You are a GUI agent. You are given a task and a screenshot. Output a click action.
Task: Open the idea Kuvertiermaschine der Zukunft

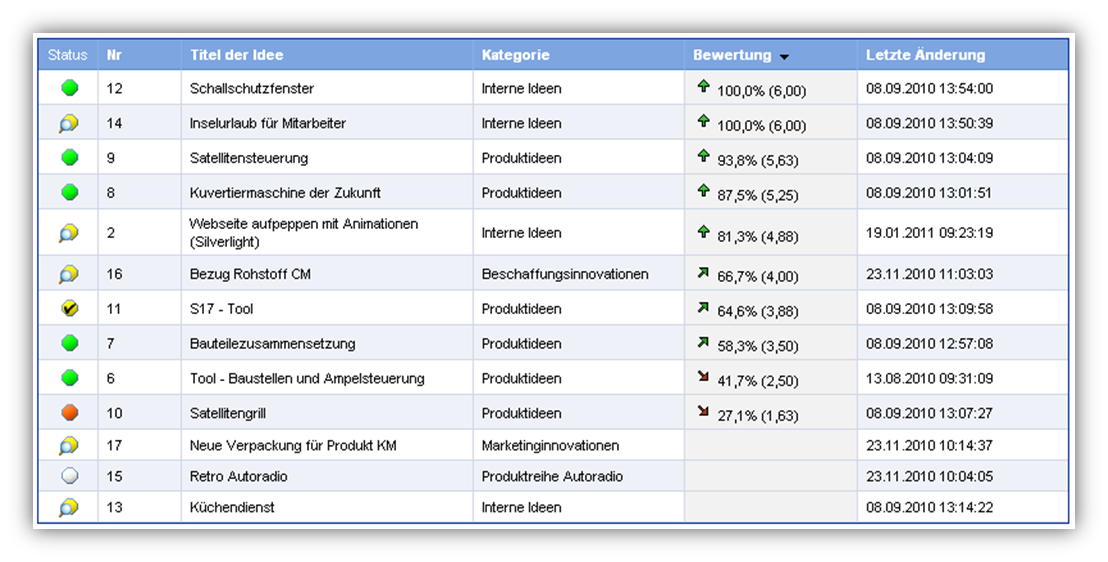(285, 193)
